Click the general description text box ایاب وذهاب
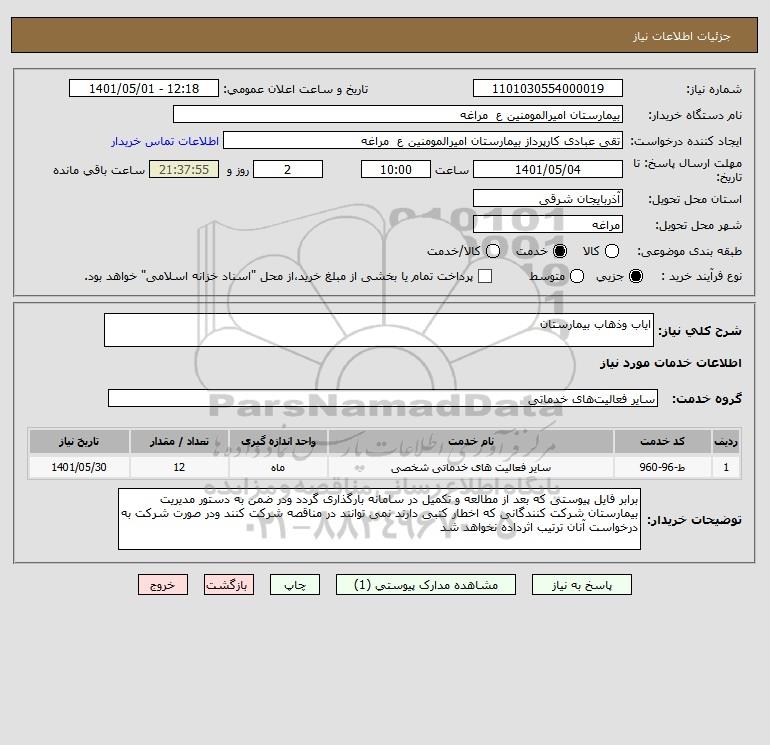 click(379, 330)
